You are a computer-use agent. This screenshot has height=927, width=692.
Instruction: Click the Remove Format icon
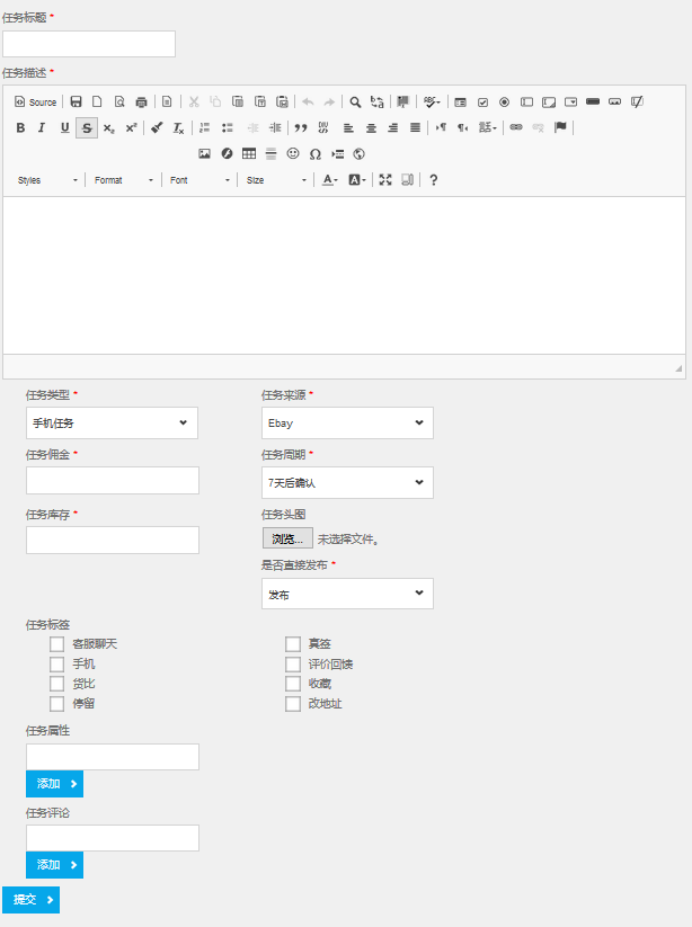[178, 128]
